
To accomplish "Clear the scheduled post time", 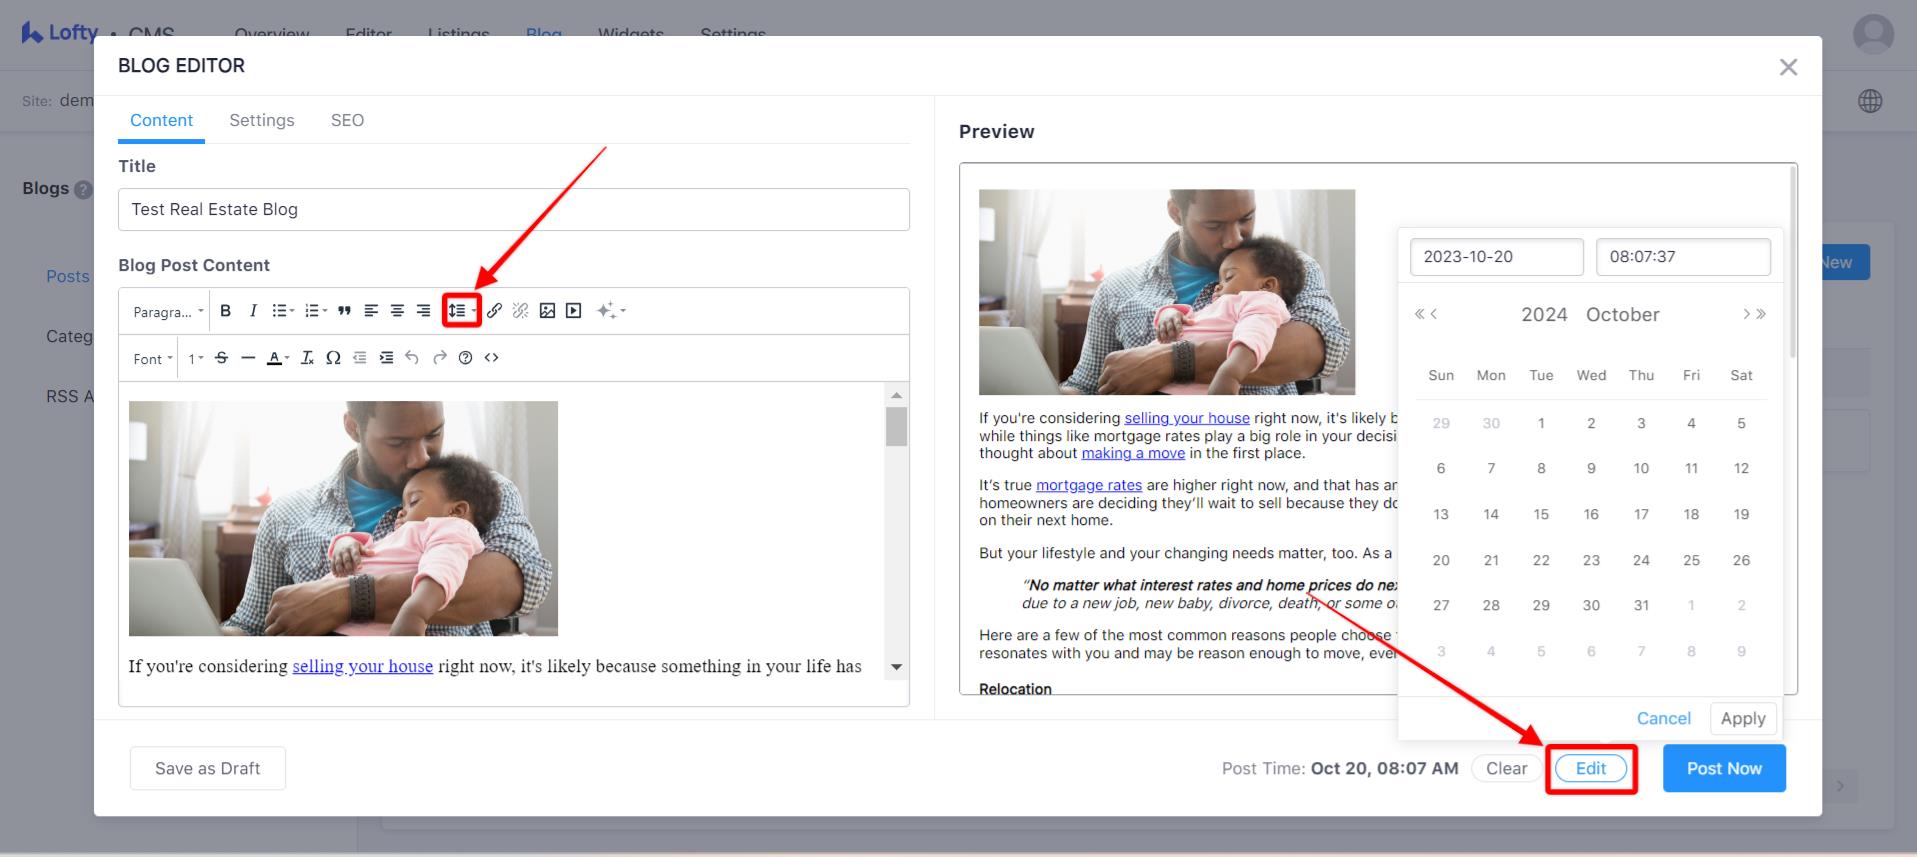I will click(1506, 768).
